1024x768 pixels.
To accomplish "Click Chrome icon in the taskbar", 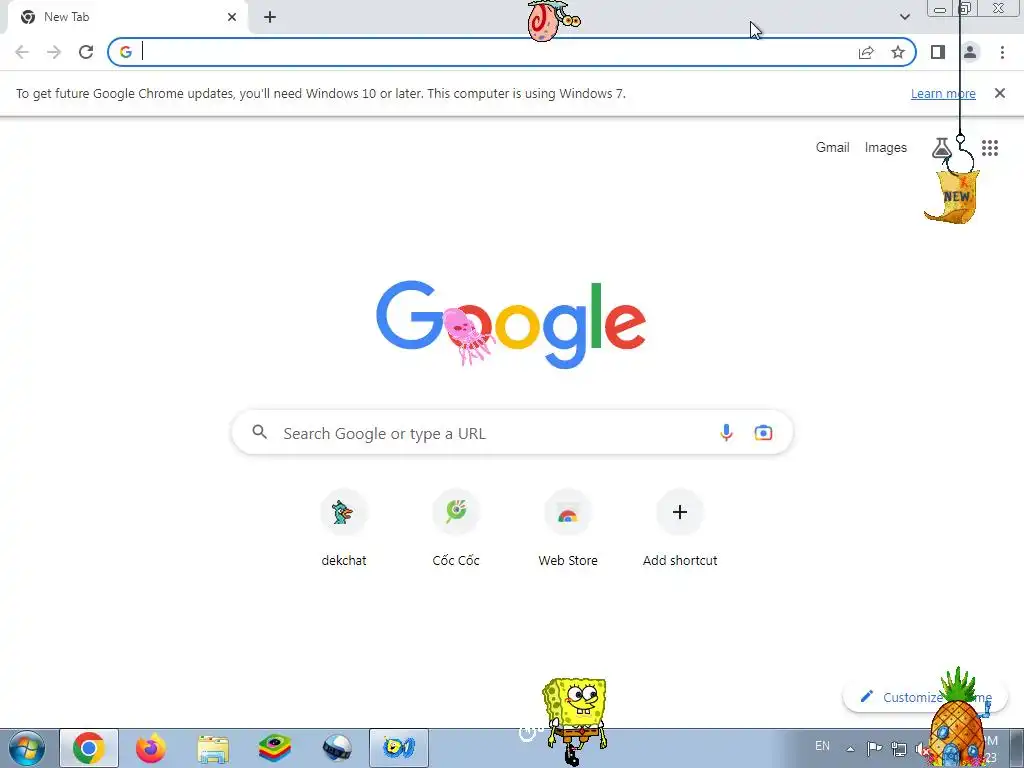I will 89,748.
